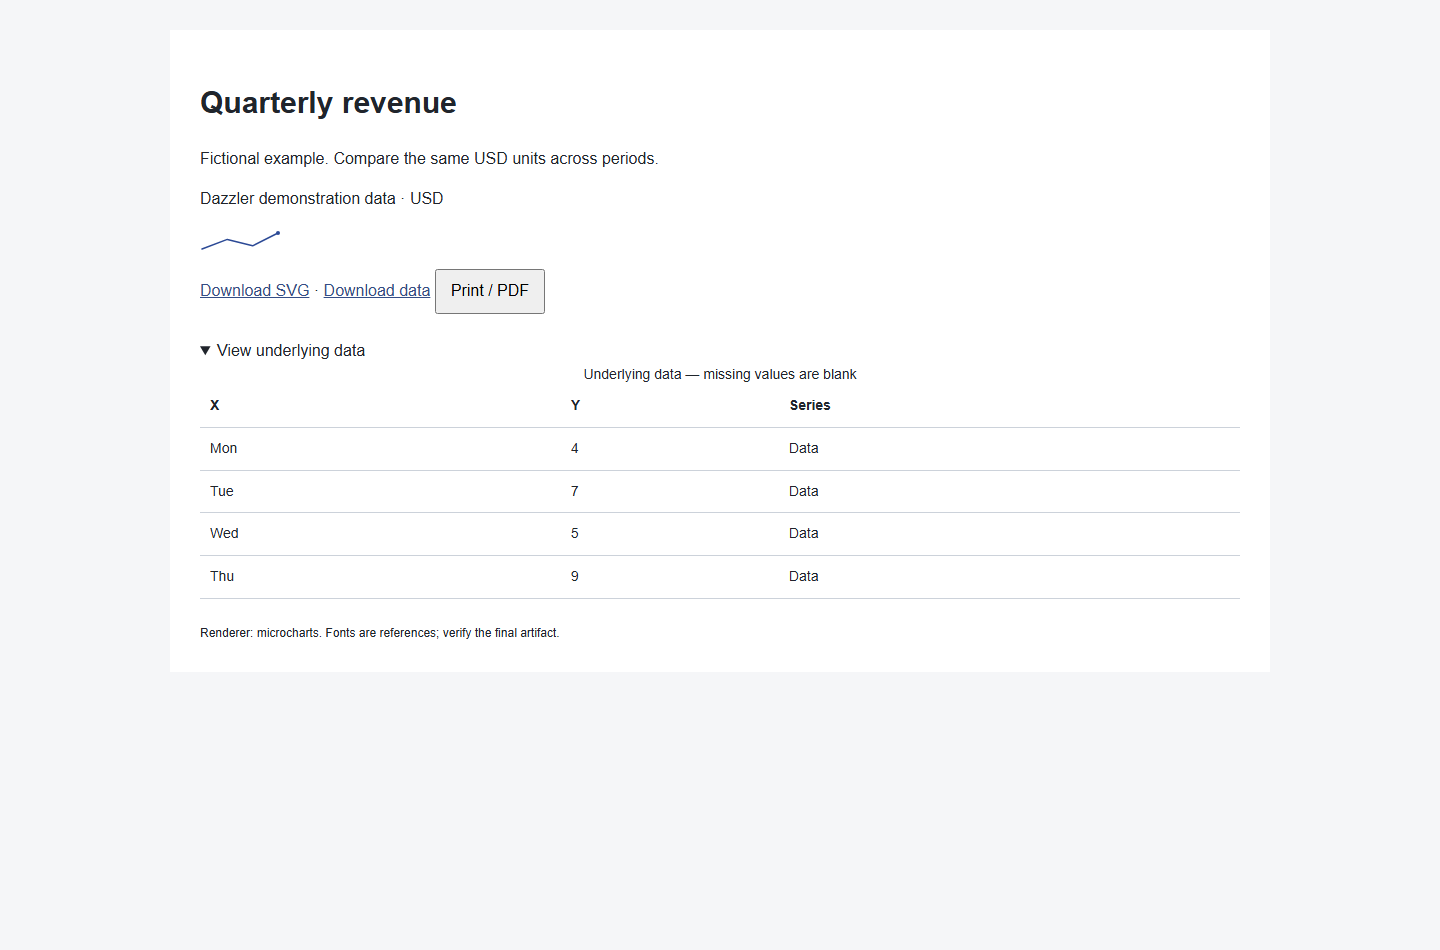Open the Download SVG link
Screen dimensions: 1440x950
pyautogui.click(x=255, y=290)
